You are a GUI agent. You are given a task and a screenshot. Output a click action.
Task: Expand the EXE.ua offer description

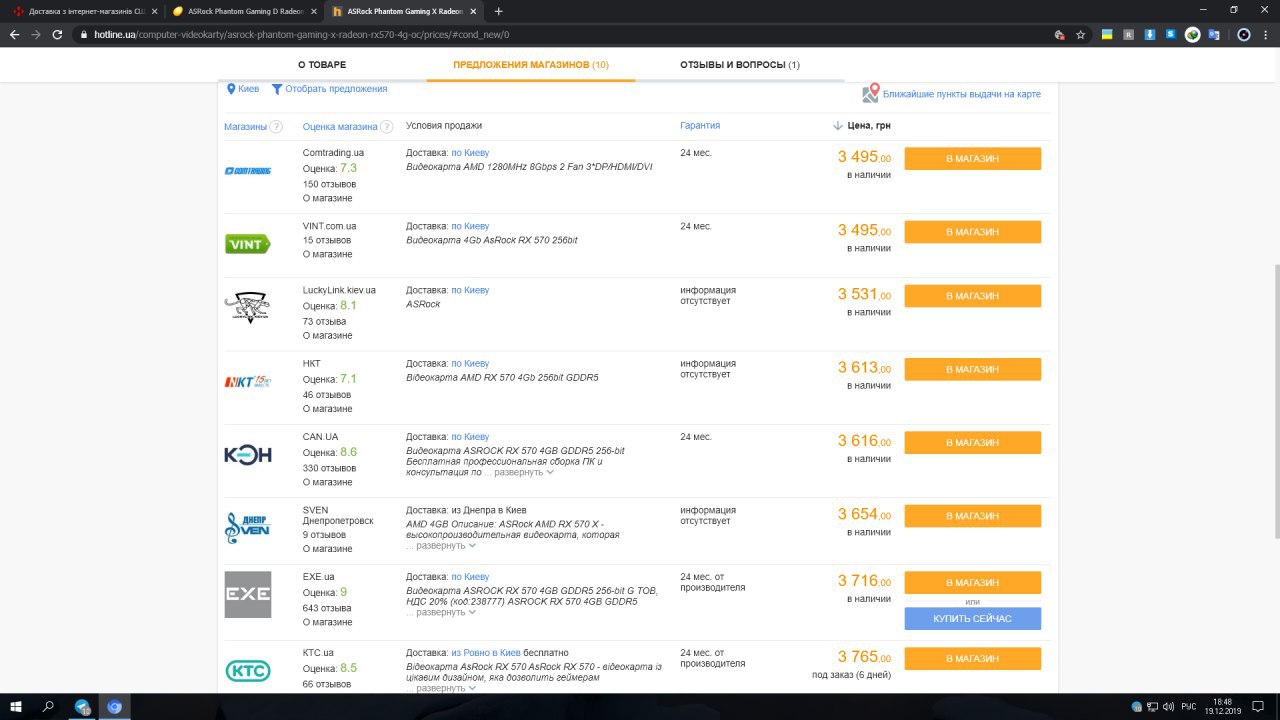445,612
